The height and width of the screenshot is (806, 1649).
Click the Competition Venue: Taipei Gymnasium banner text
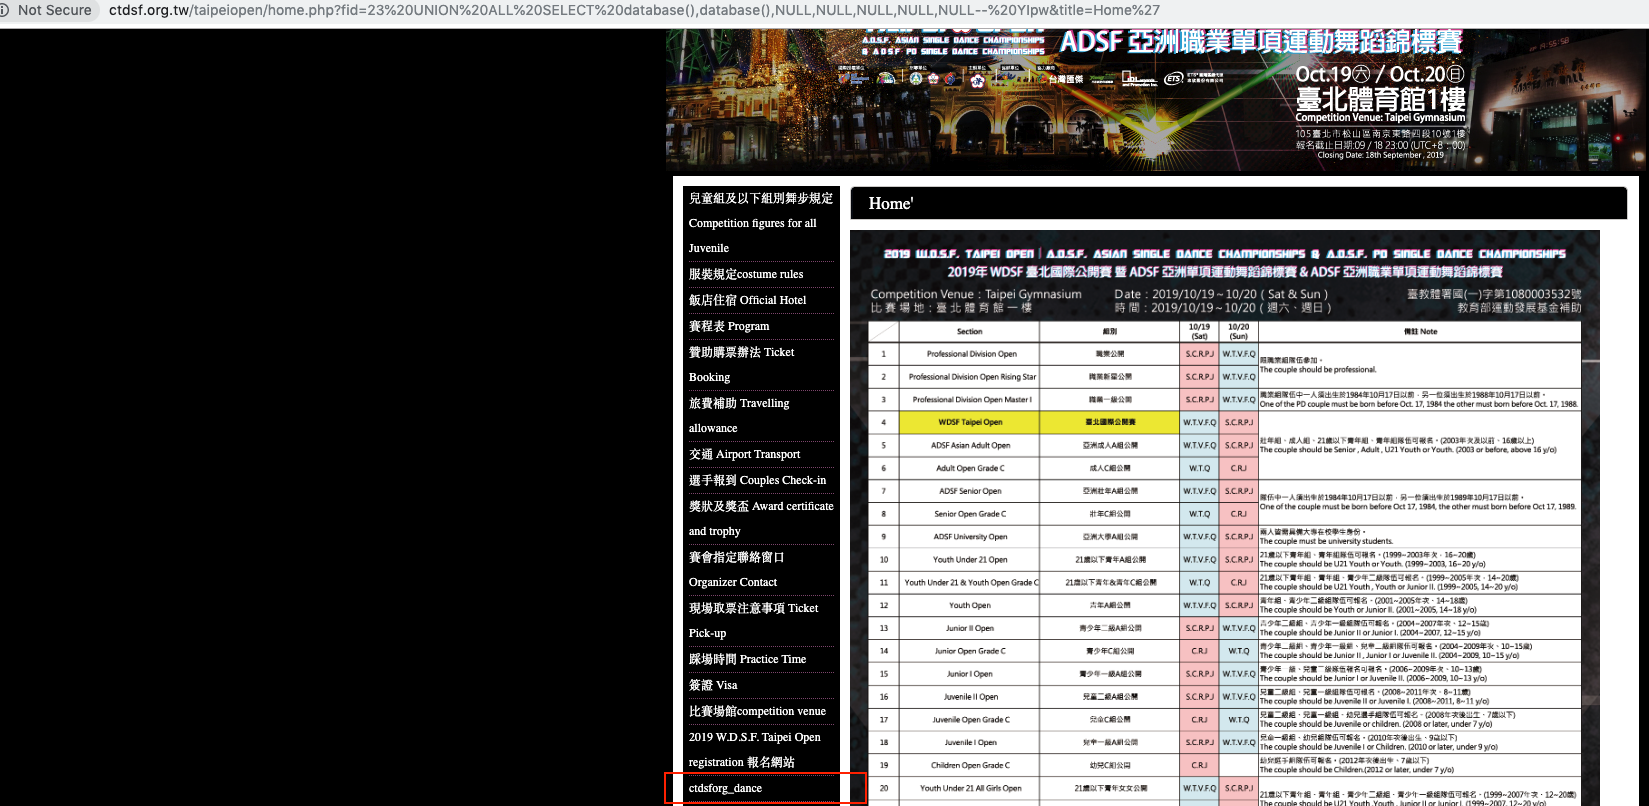[x=1380, y=118]
